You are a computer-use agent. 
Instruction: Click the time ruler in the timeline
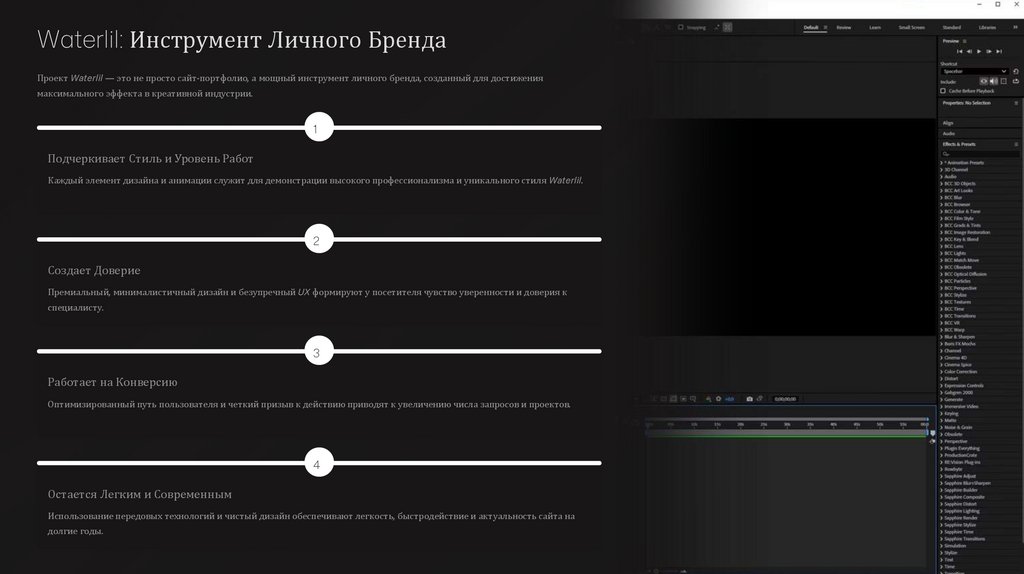(x=787, y=424)
